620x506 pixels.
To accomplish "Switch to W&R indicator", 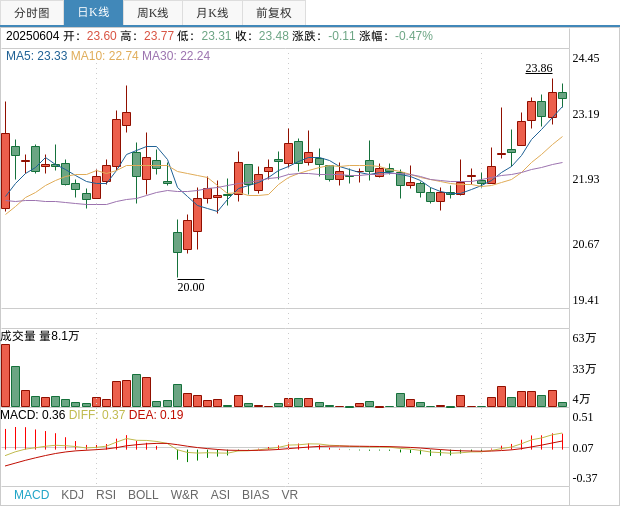I will (184, 495).
